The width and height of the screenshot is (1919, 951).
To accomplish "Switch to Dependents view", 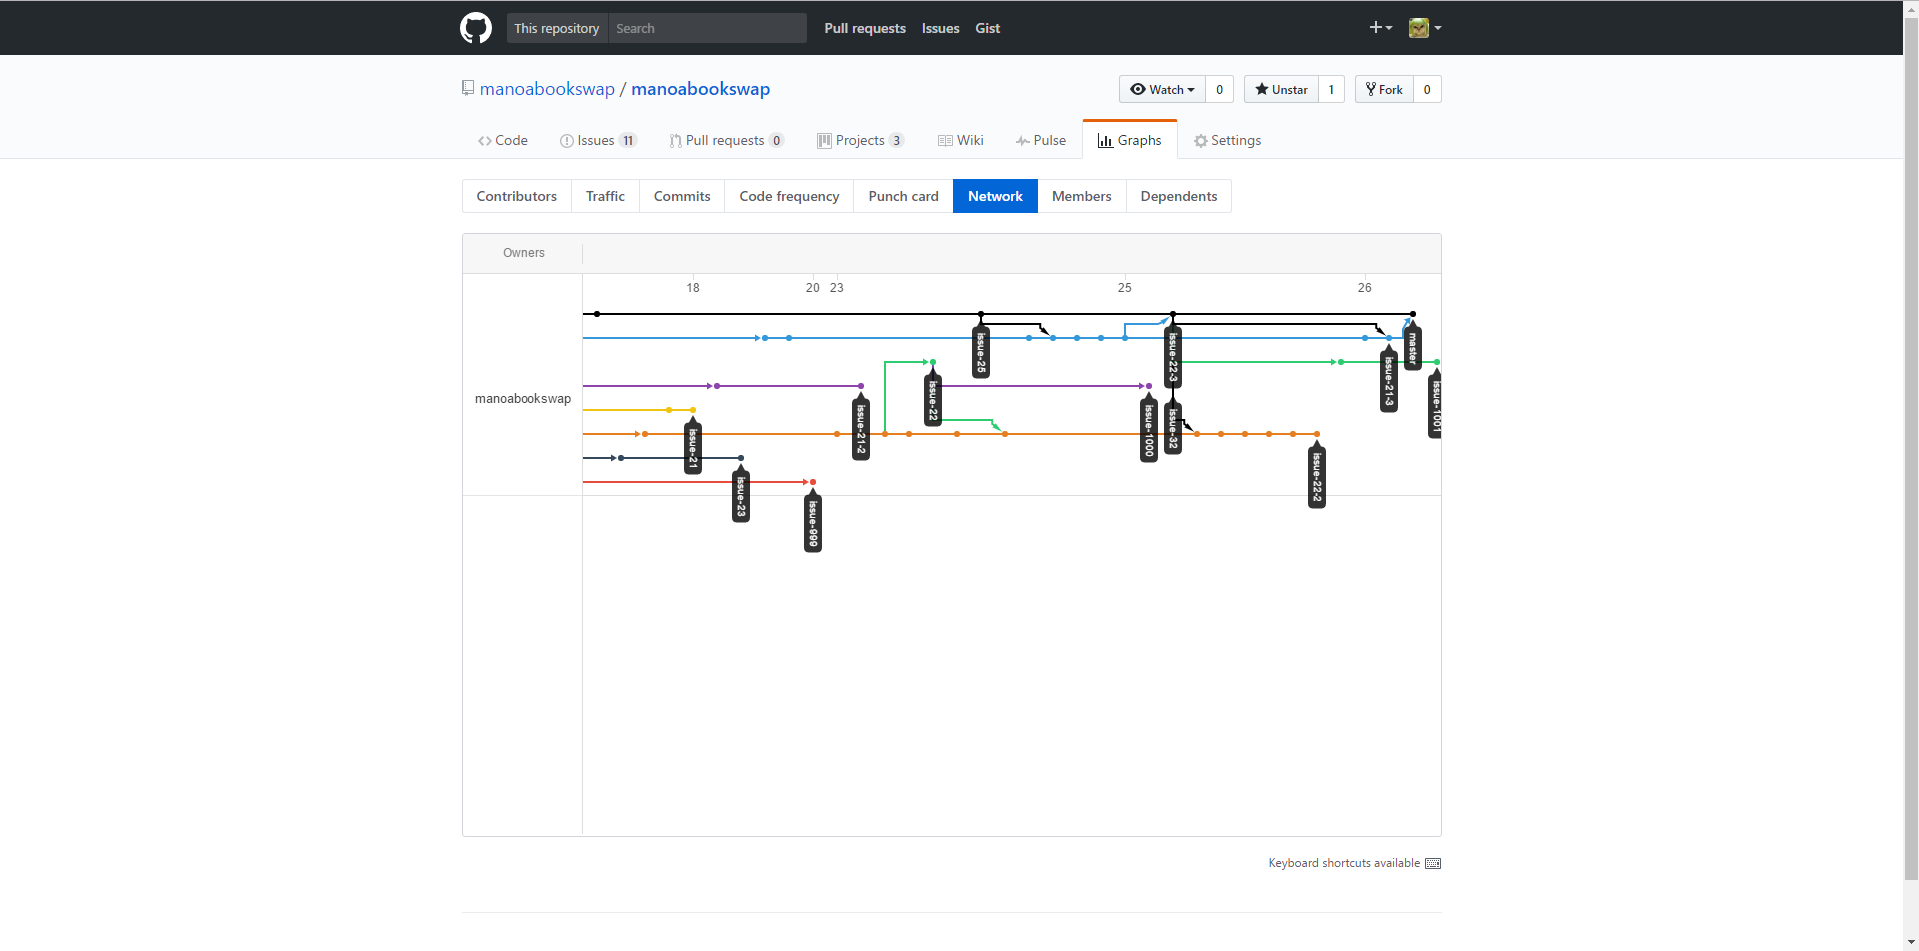I will pos(1179,196).
